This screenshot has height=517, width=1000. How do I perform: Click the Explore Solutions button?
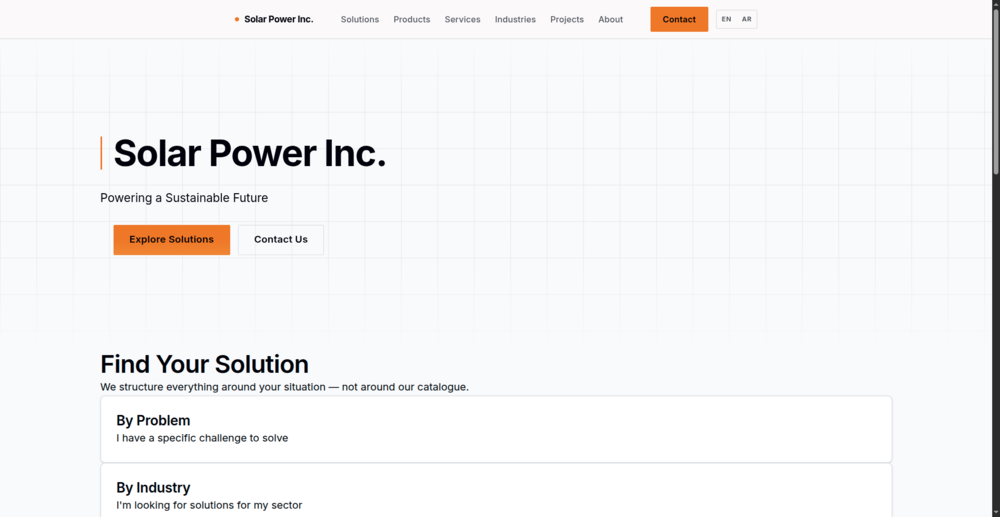point(171,240)
